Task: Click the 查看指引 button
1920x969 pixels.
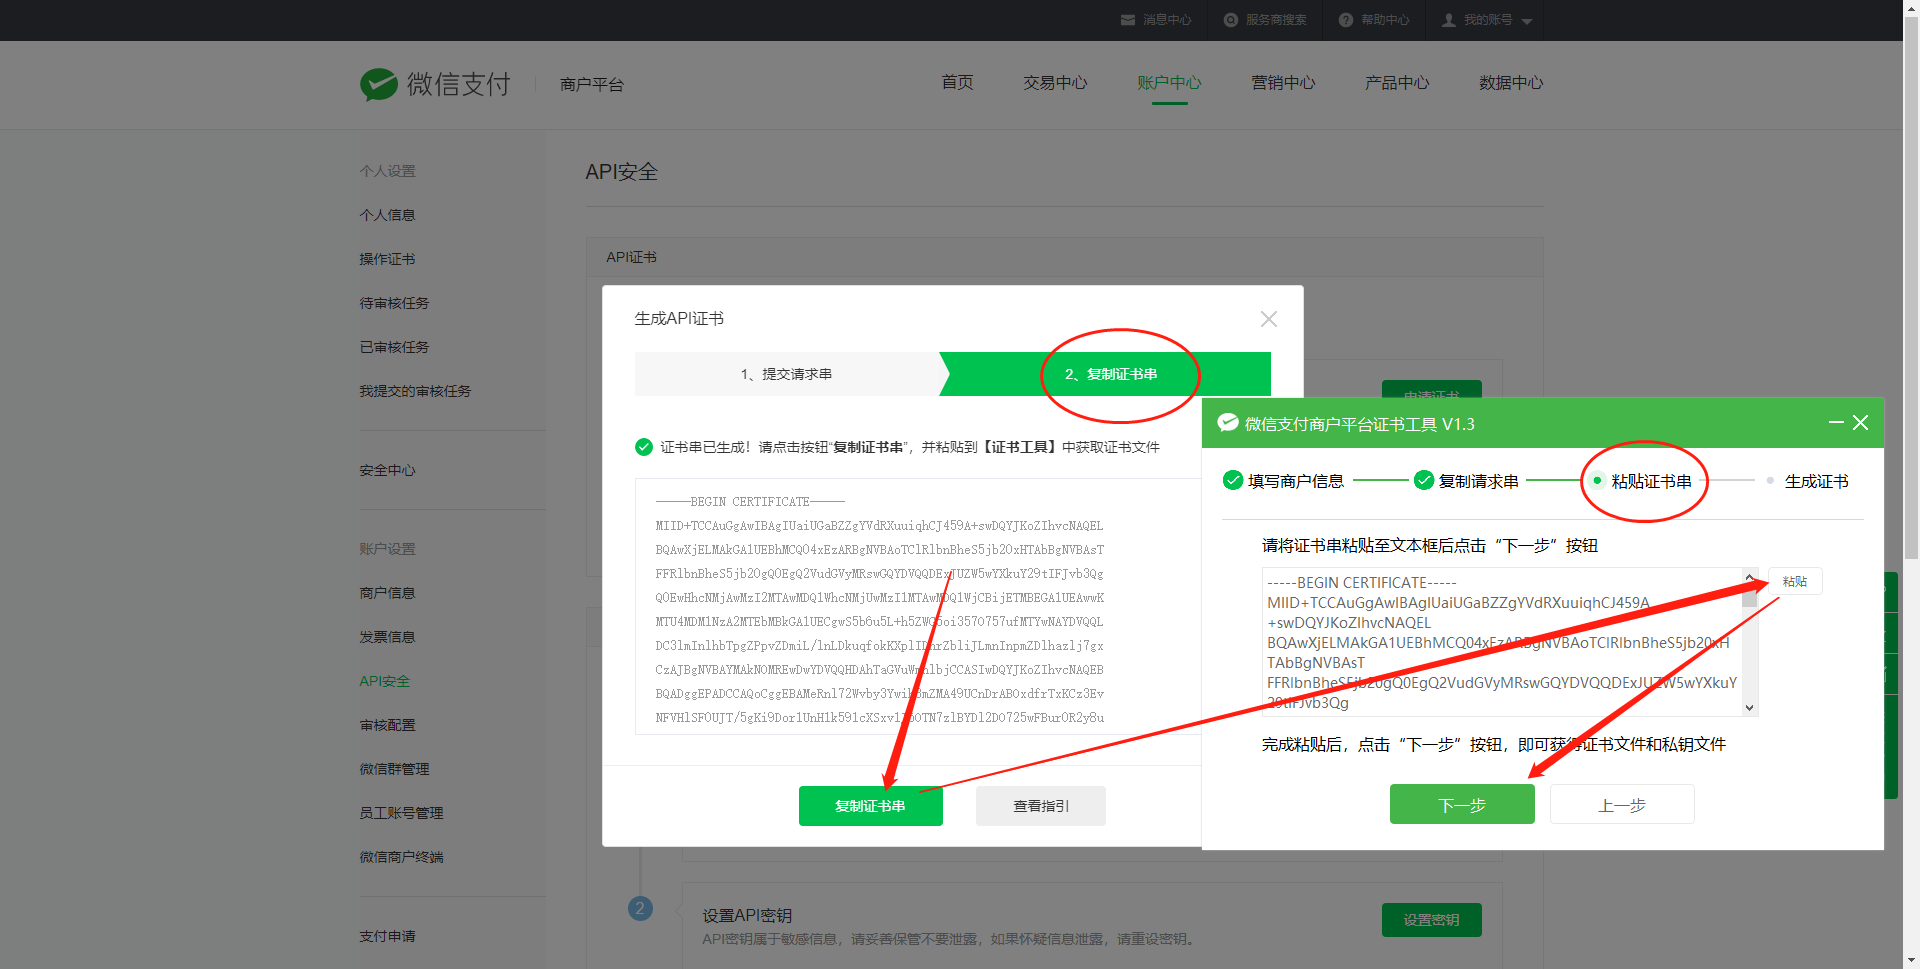Action: coord(1040,806)
